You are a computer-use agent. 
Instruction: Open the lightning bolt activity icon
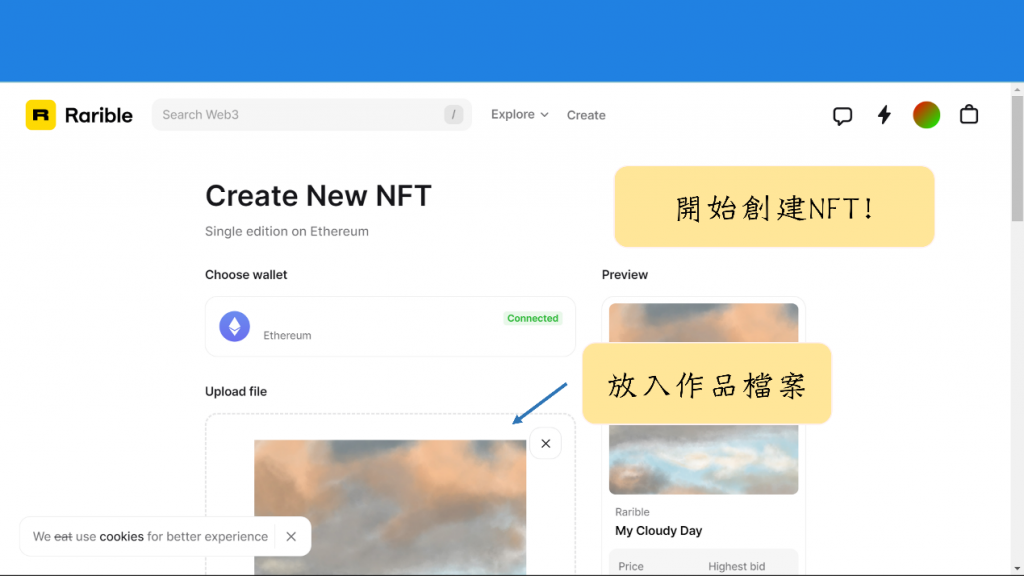pyautogui.click(x=884, y=115)
